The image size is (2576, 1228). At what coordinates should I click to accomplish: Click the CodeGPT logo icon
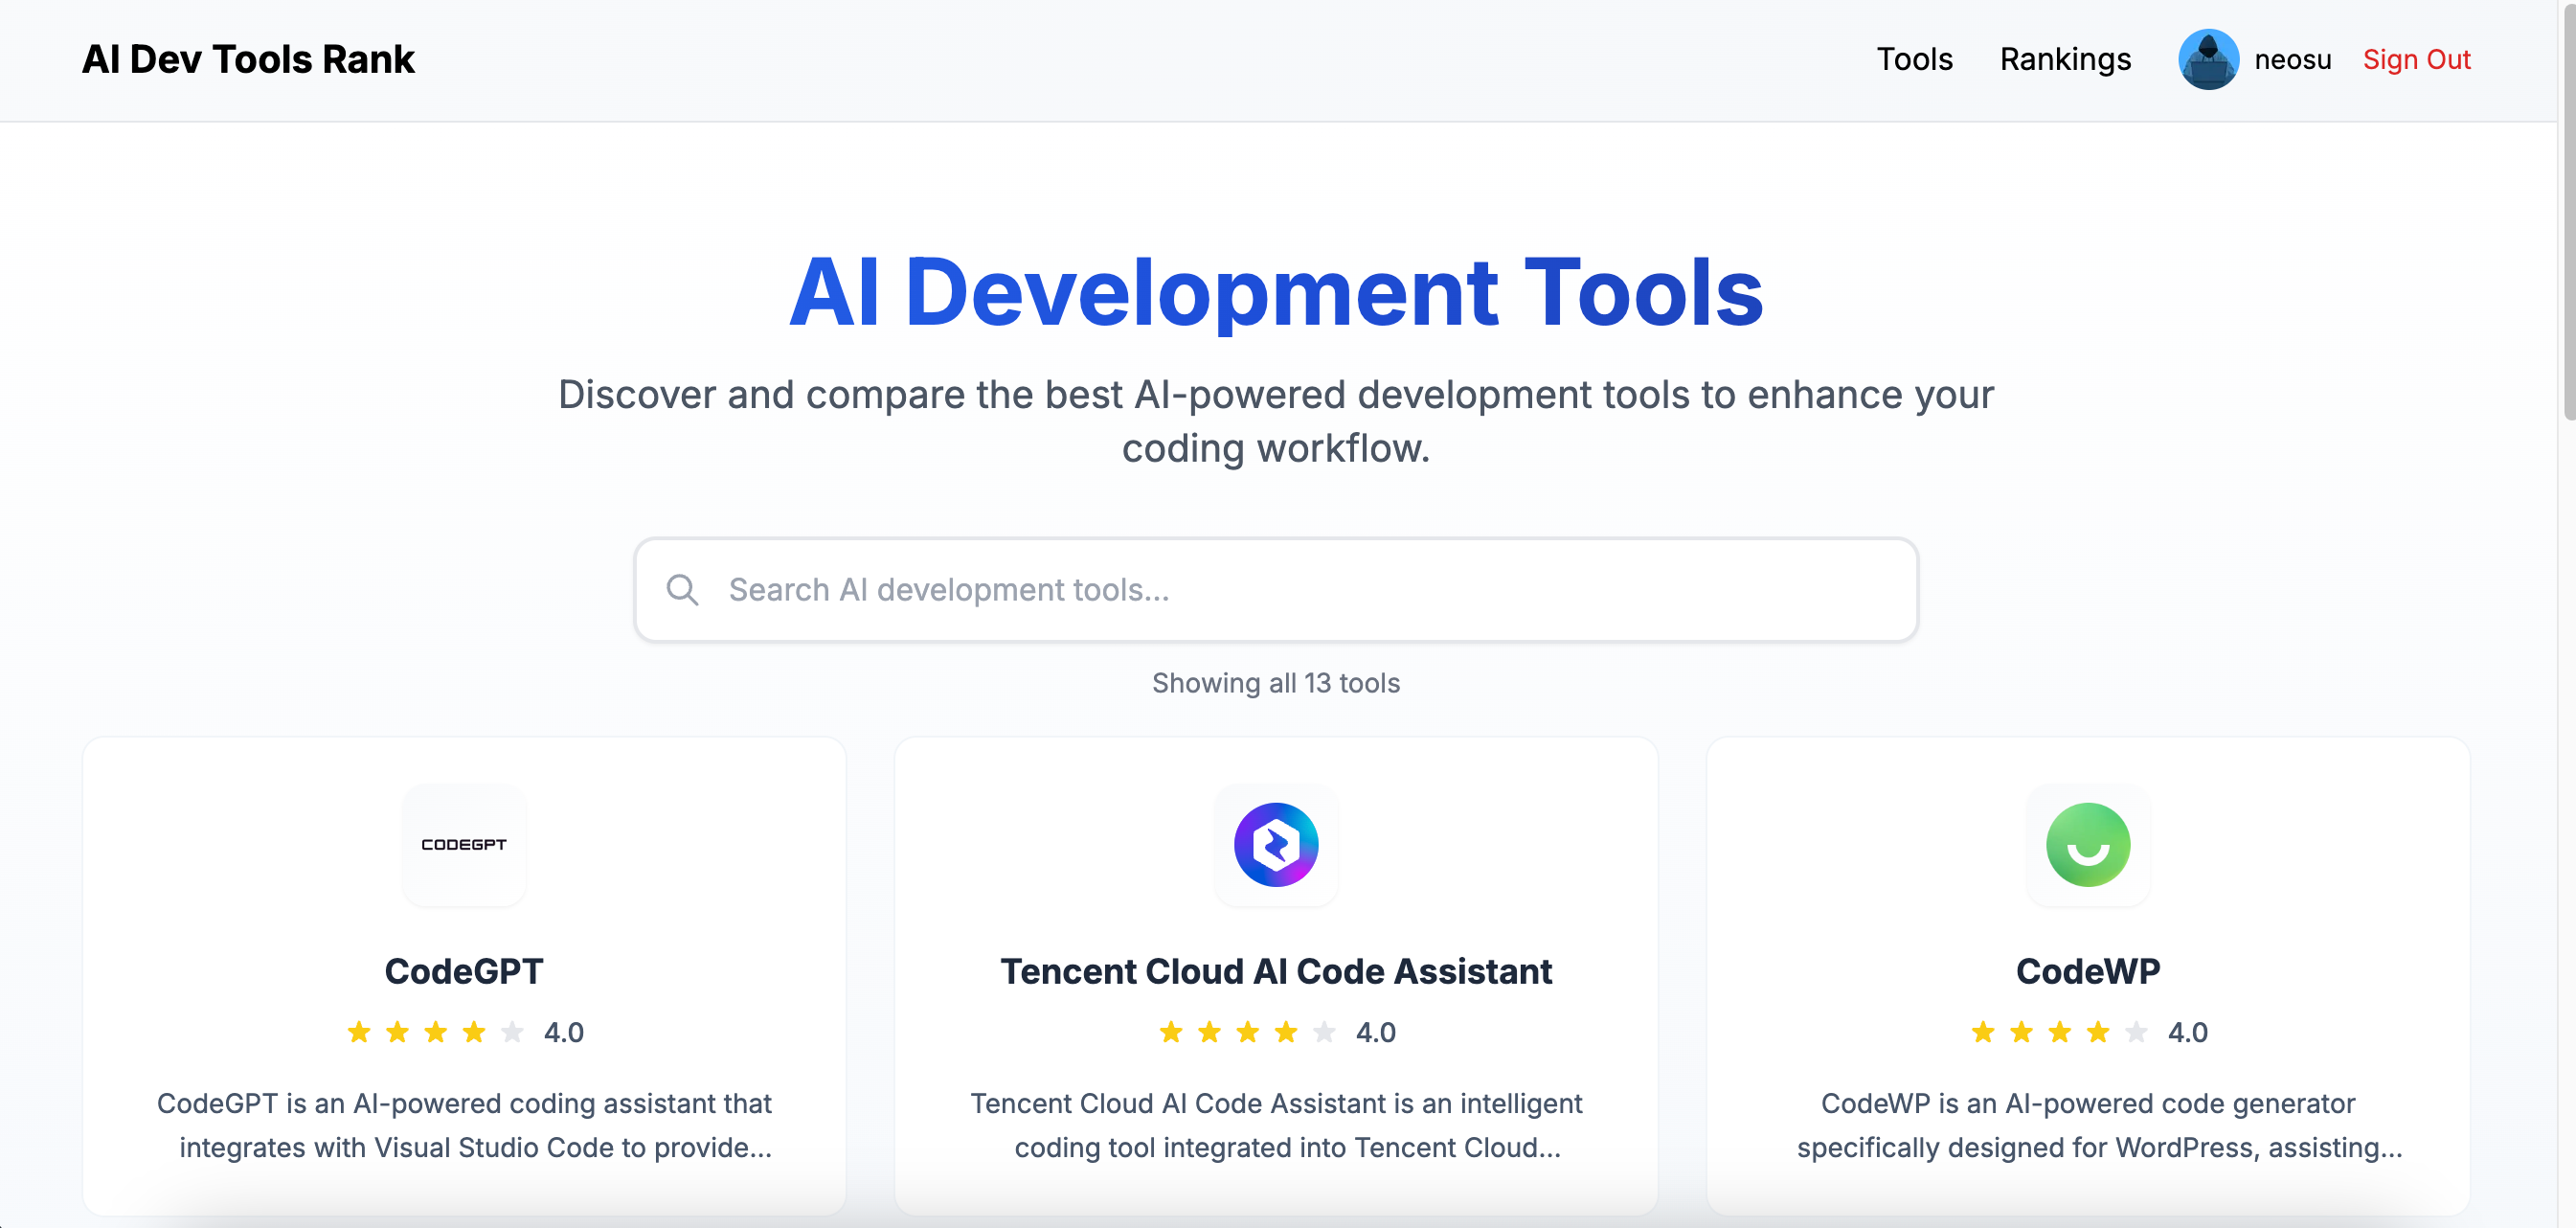point(464,845)
